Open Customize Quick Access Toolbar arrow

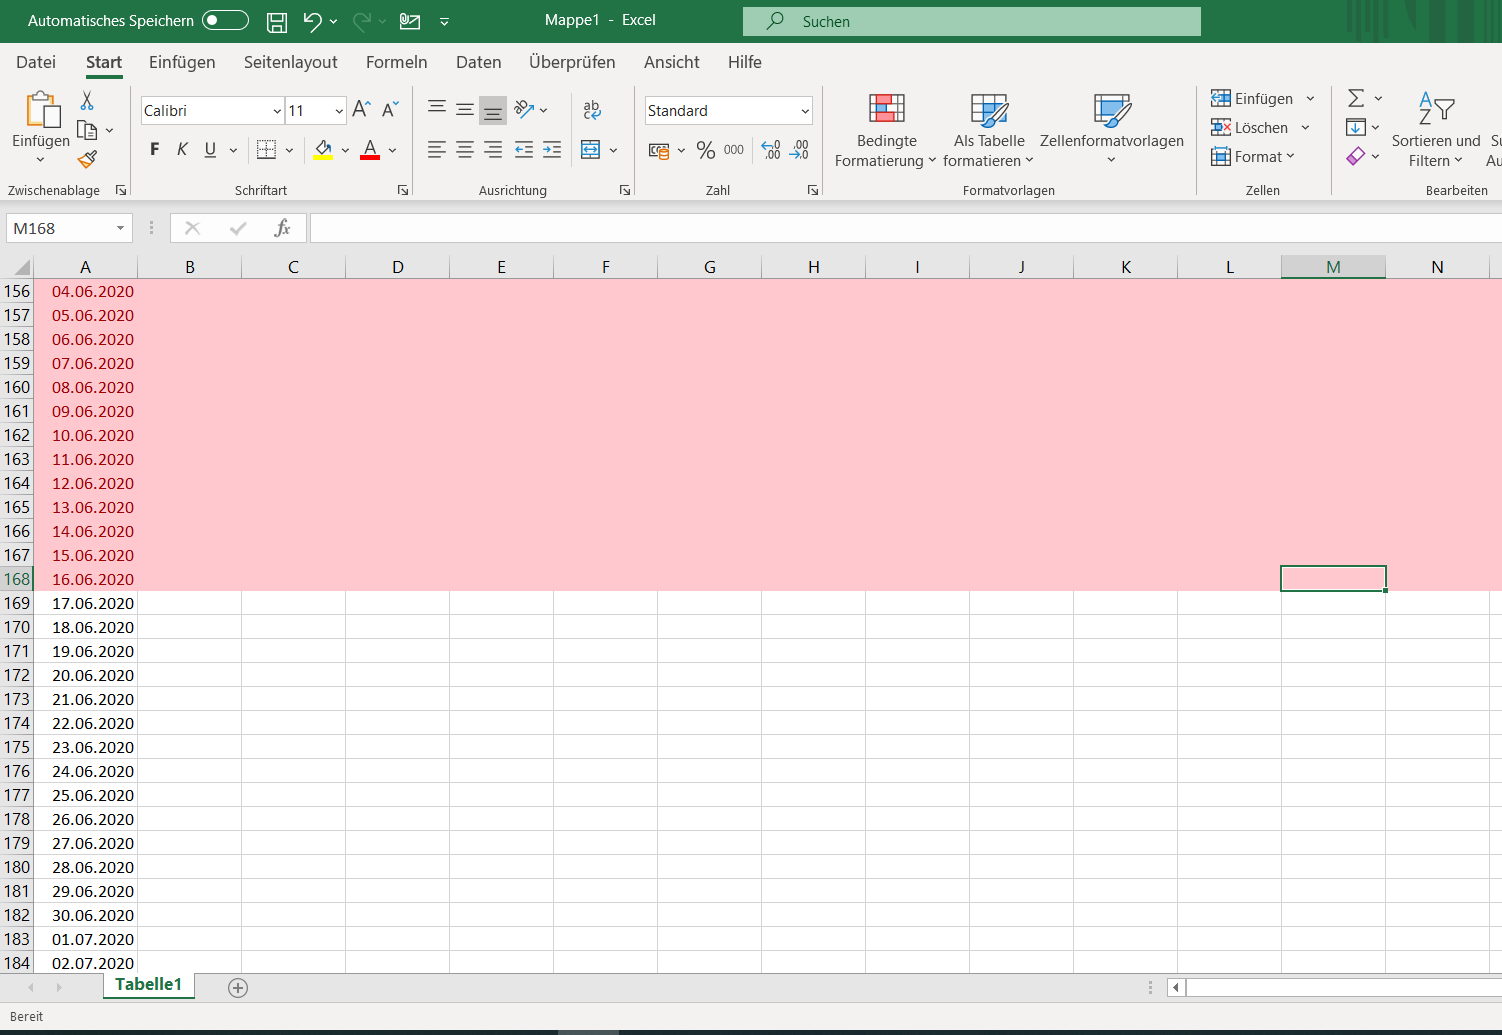point(444,21)
